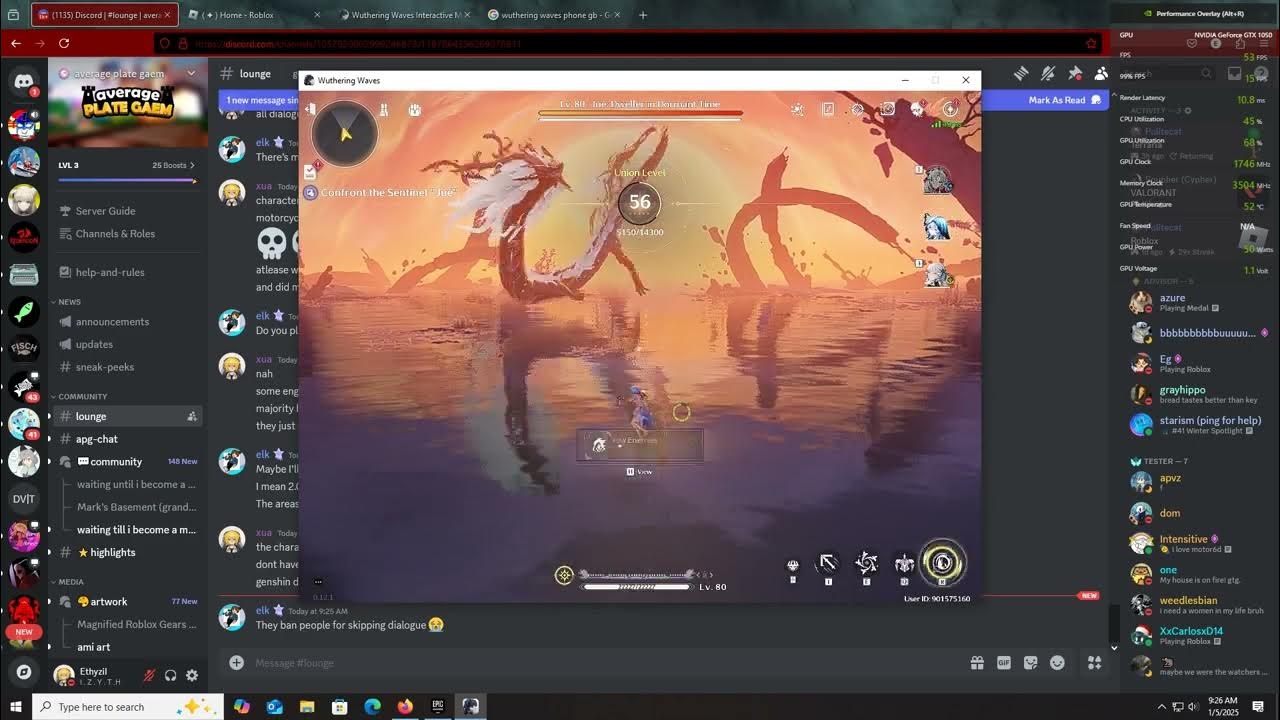Open Explore Discoverable Servers compass icon
Image resolution: width=1280 pixels, height=720 pixels.
pyautogui.click(x=24, y=672)
